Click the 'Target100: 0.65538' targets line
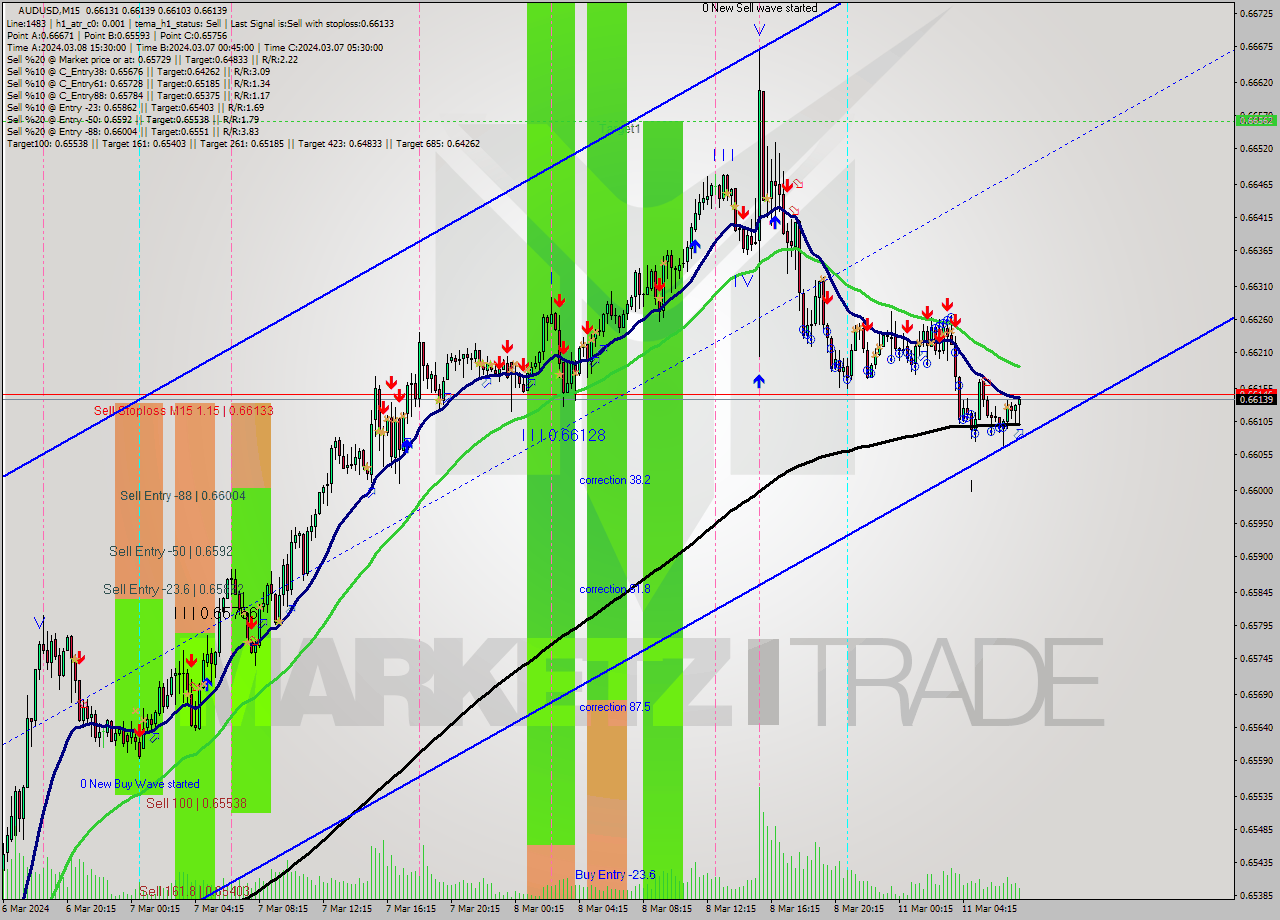Screen dimensions: 1280x920 pyautogui.click(x=243, y=143)
